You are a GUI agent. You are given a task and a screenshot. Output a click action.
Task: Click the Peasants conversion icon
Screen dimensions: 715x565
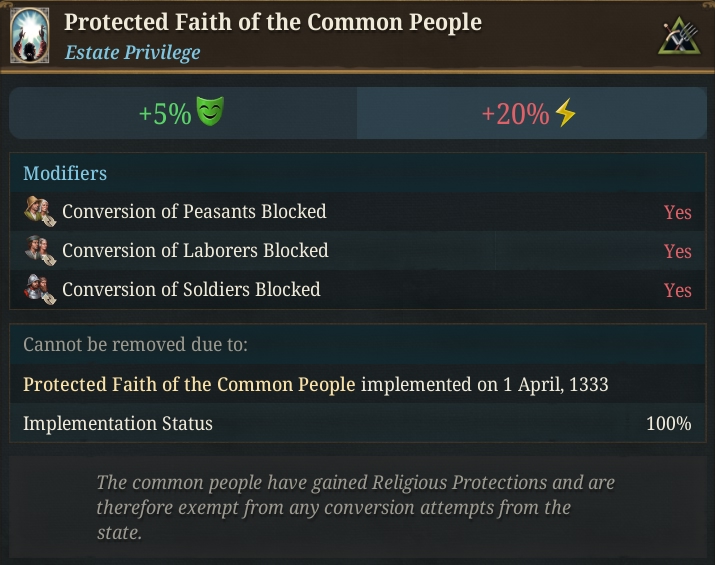40,212
